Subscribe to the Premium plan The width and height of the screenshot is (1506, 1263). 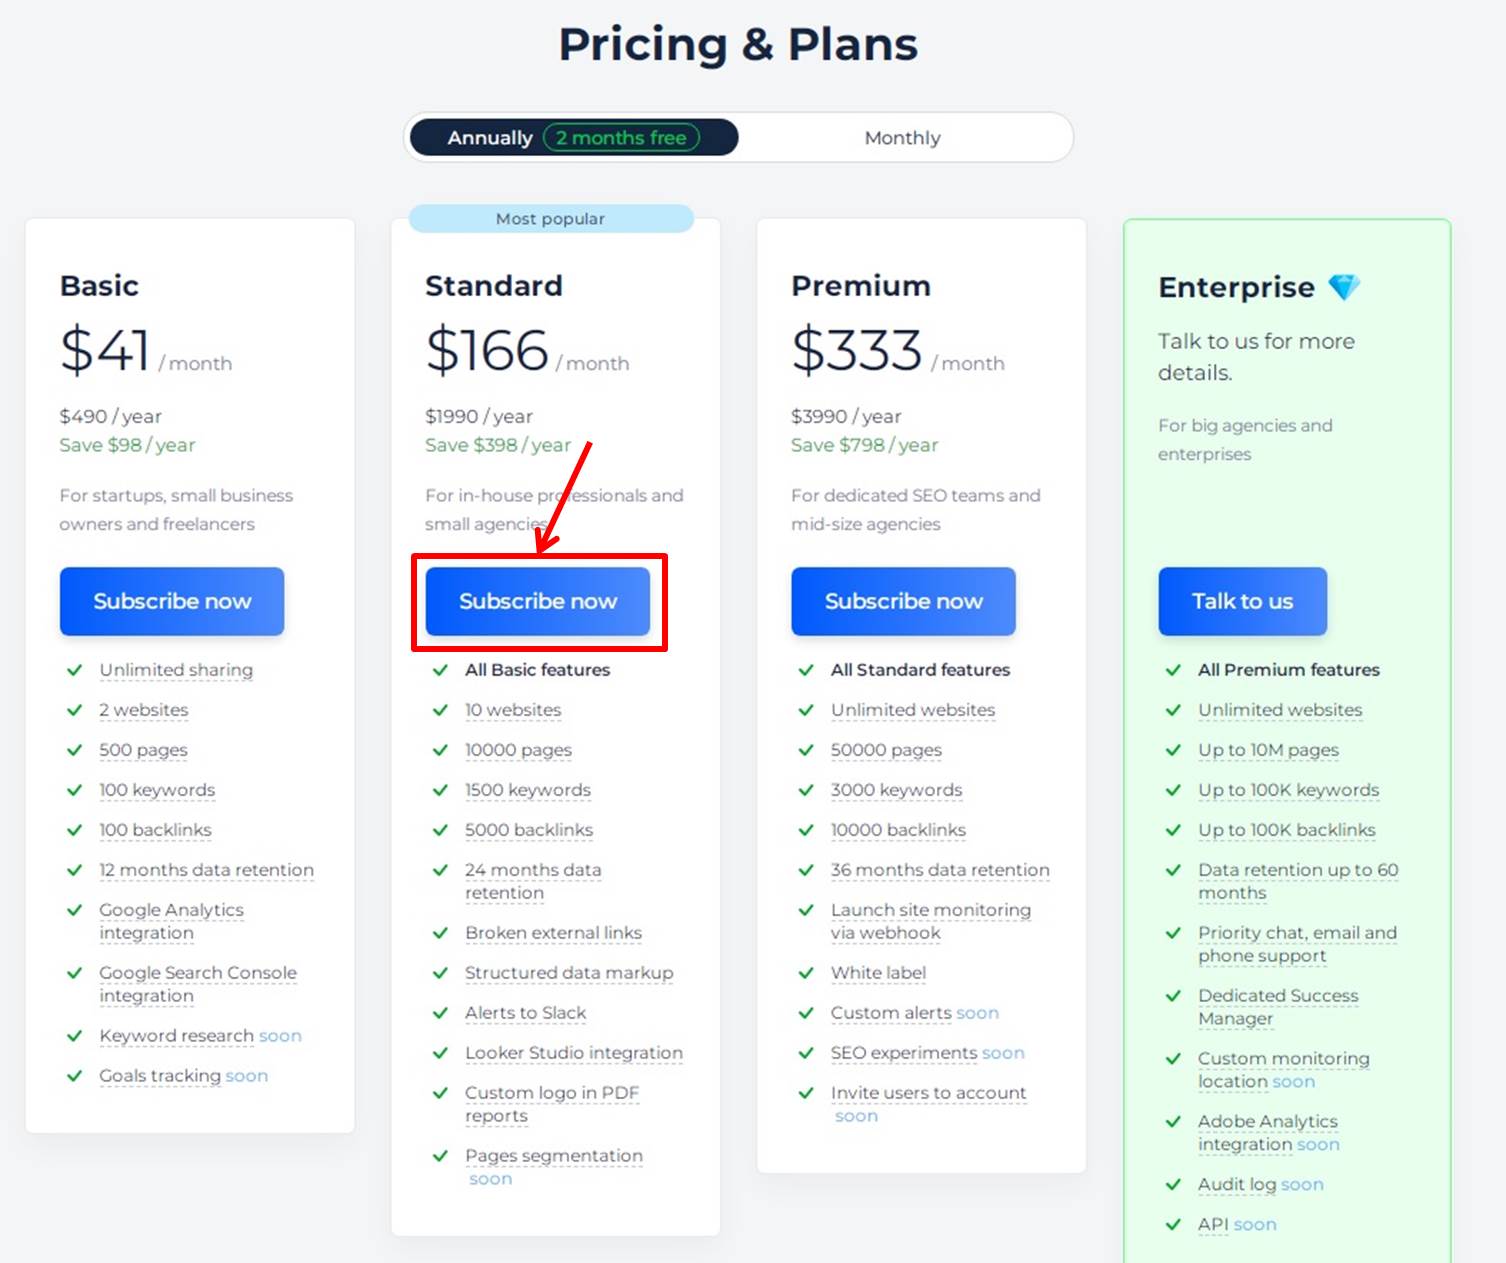click(x=904, y=601)
